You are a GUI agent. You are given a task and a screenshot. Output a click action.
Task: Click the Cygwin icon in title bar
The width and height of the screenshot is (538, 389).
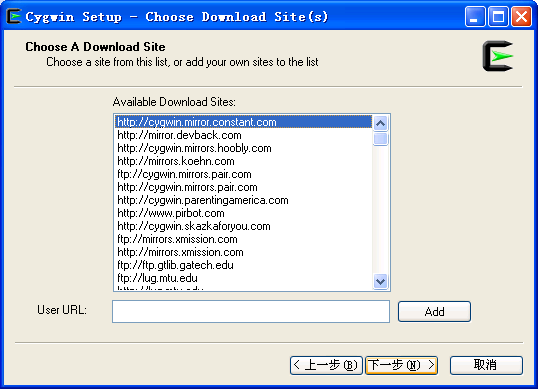[x=14, y=16]
